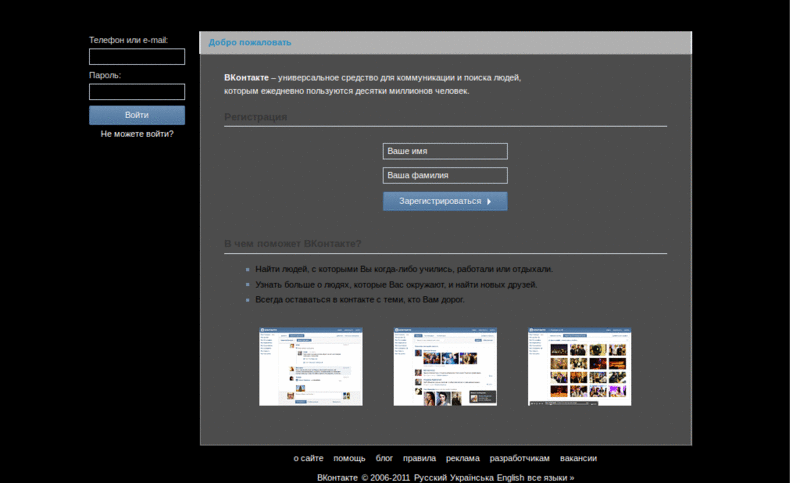Open the правила footer link
The height and width of the screenshot is (483, 800).
(x=419, y=458)
